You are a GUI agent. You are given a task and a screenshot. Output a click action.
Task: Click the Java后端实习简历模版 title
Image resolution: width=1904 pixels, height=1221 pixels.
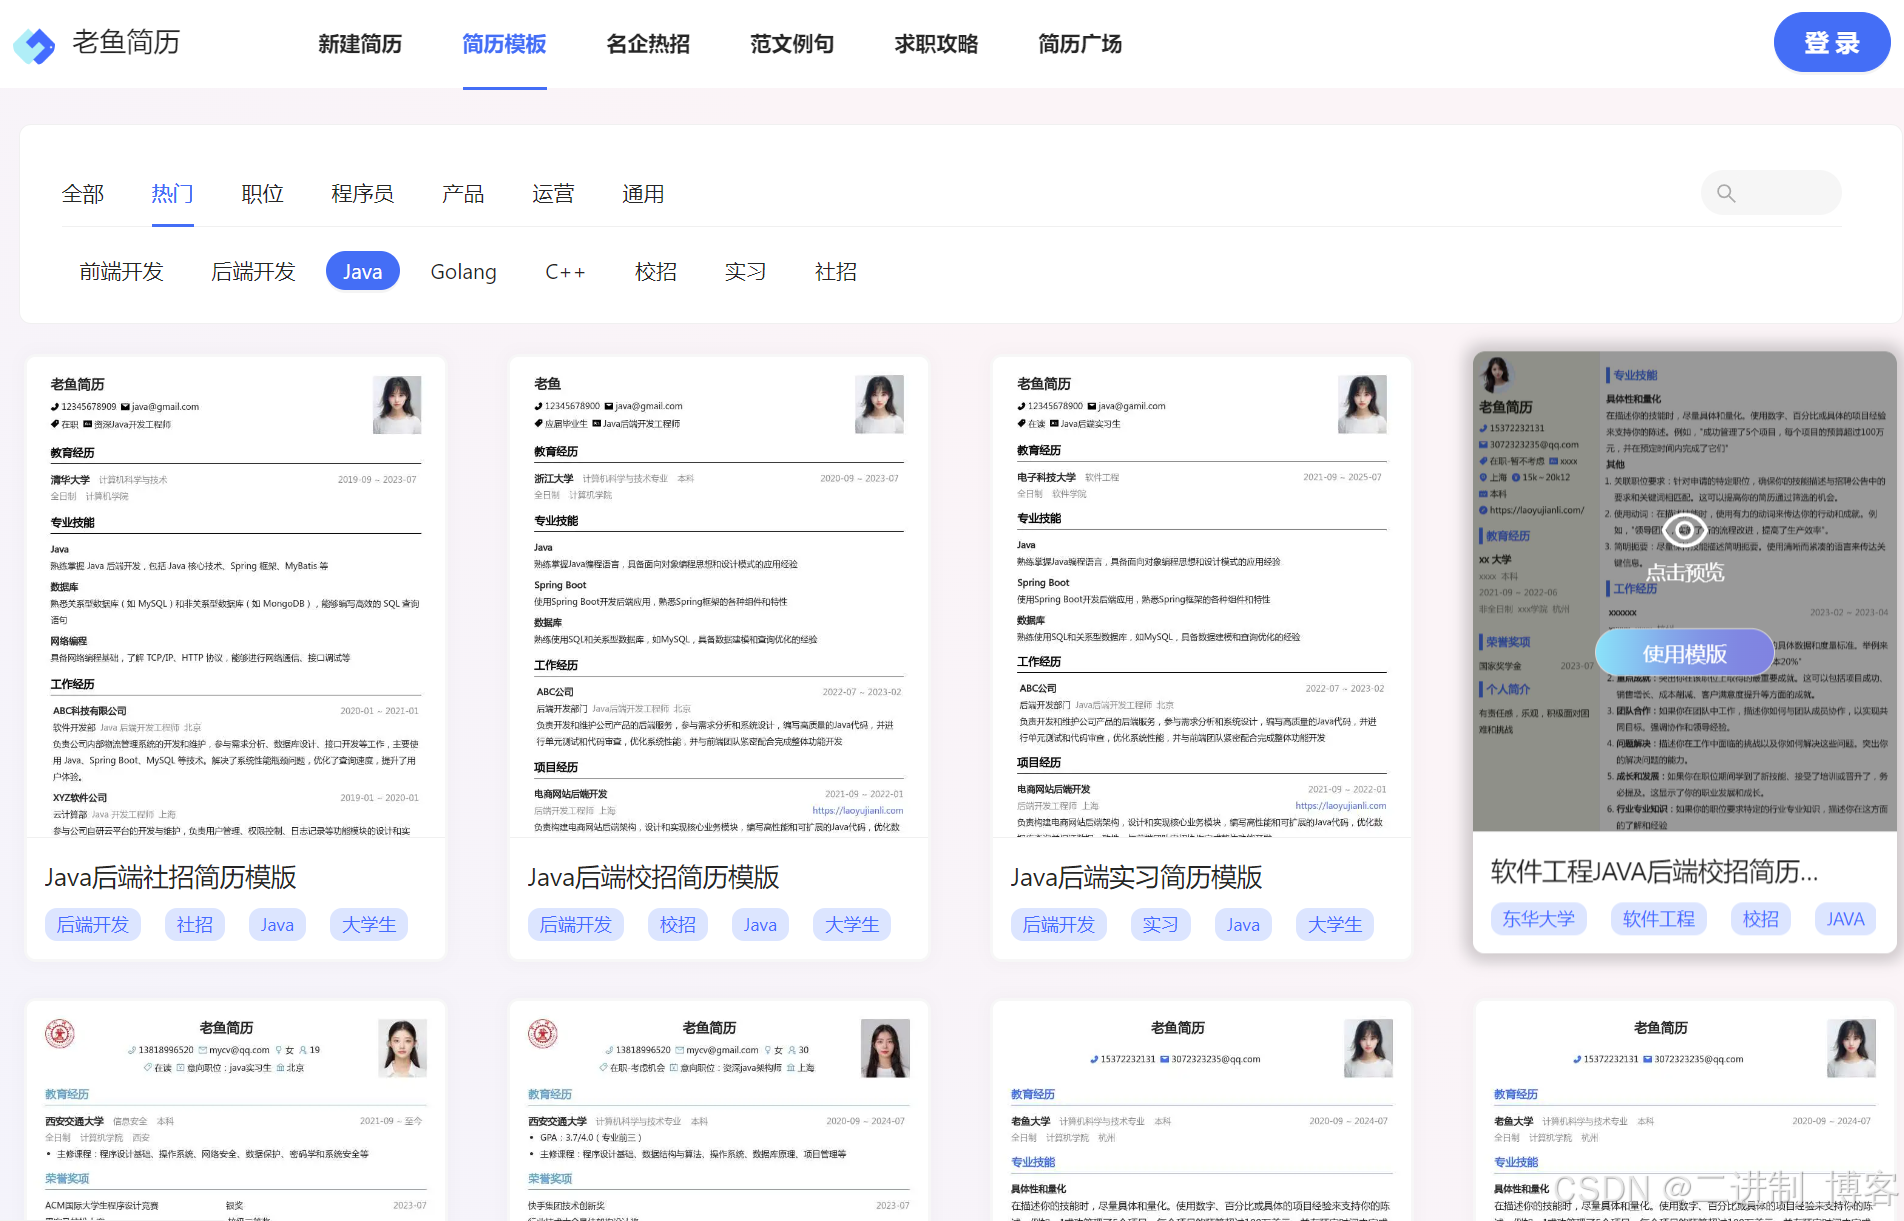(1137, 877)
